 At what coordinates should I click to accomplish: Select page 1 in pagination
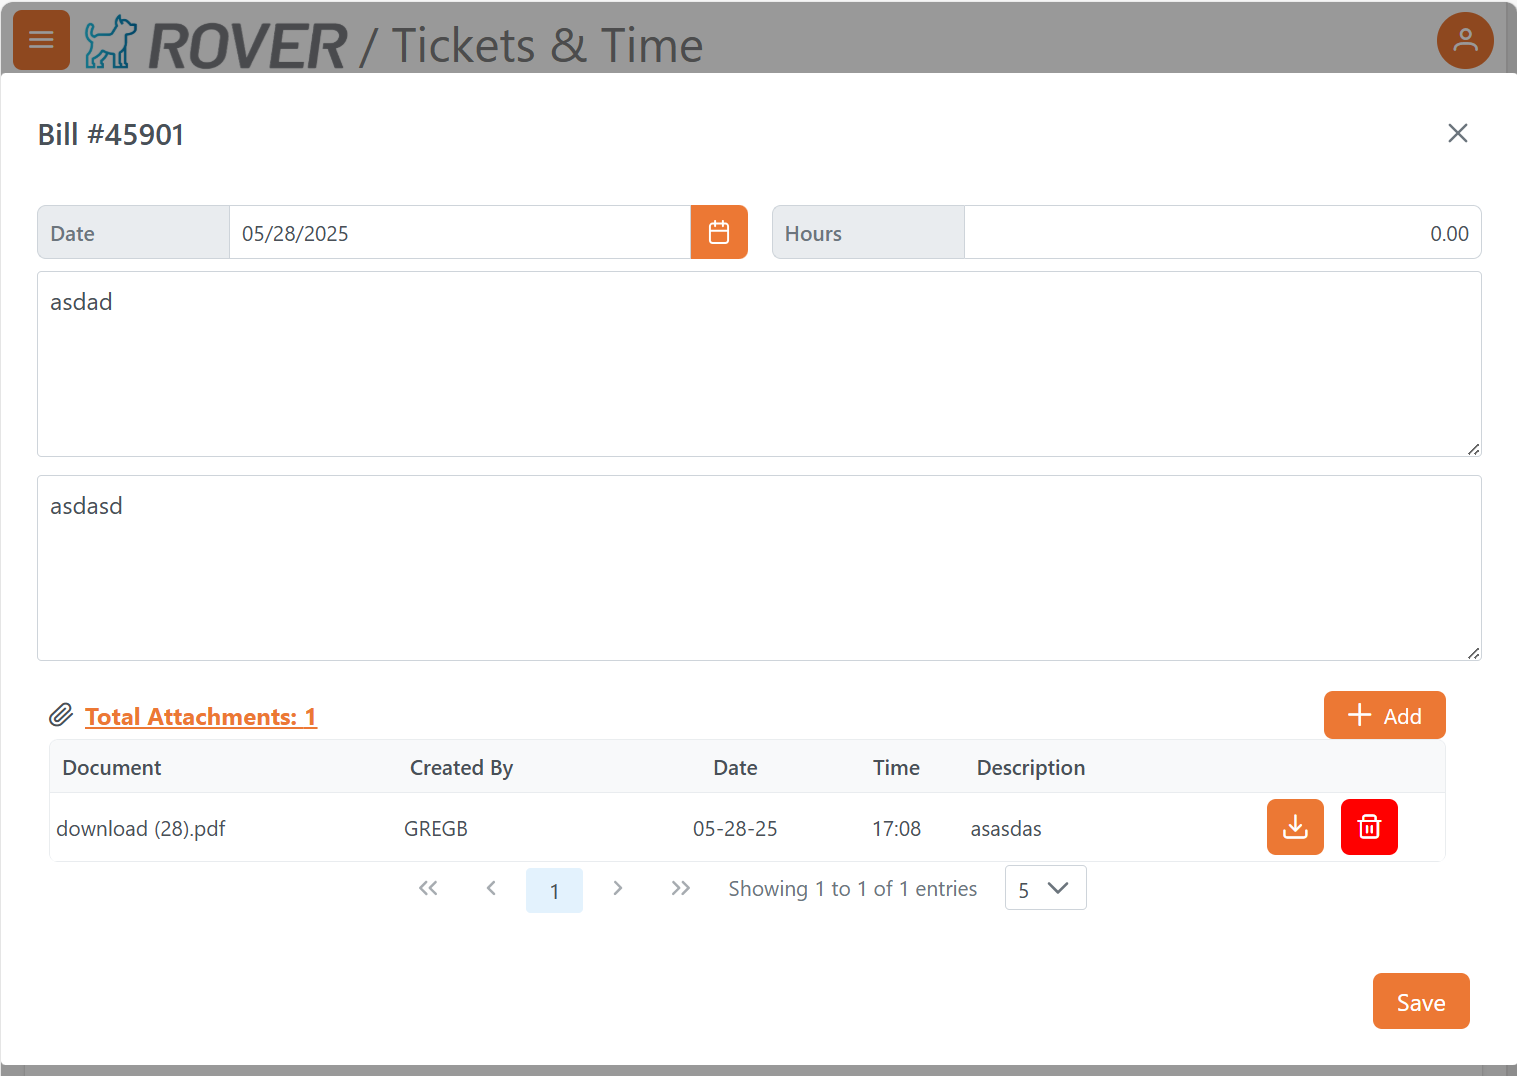[x=554, y=888]
